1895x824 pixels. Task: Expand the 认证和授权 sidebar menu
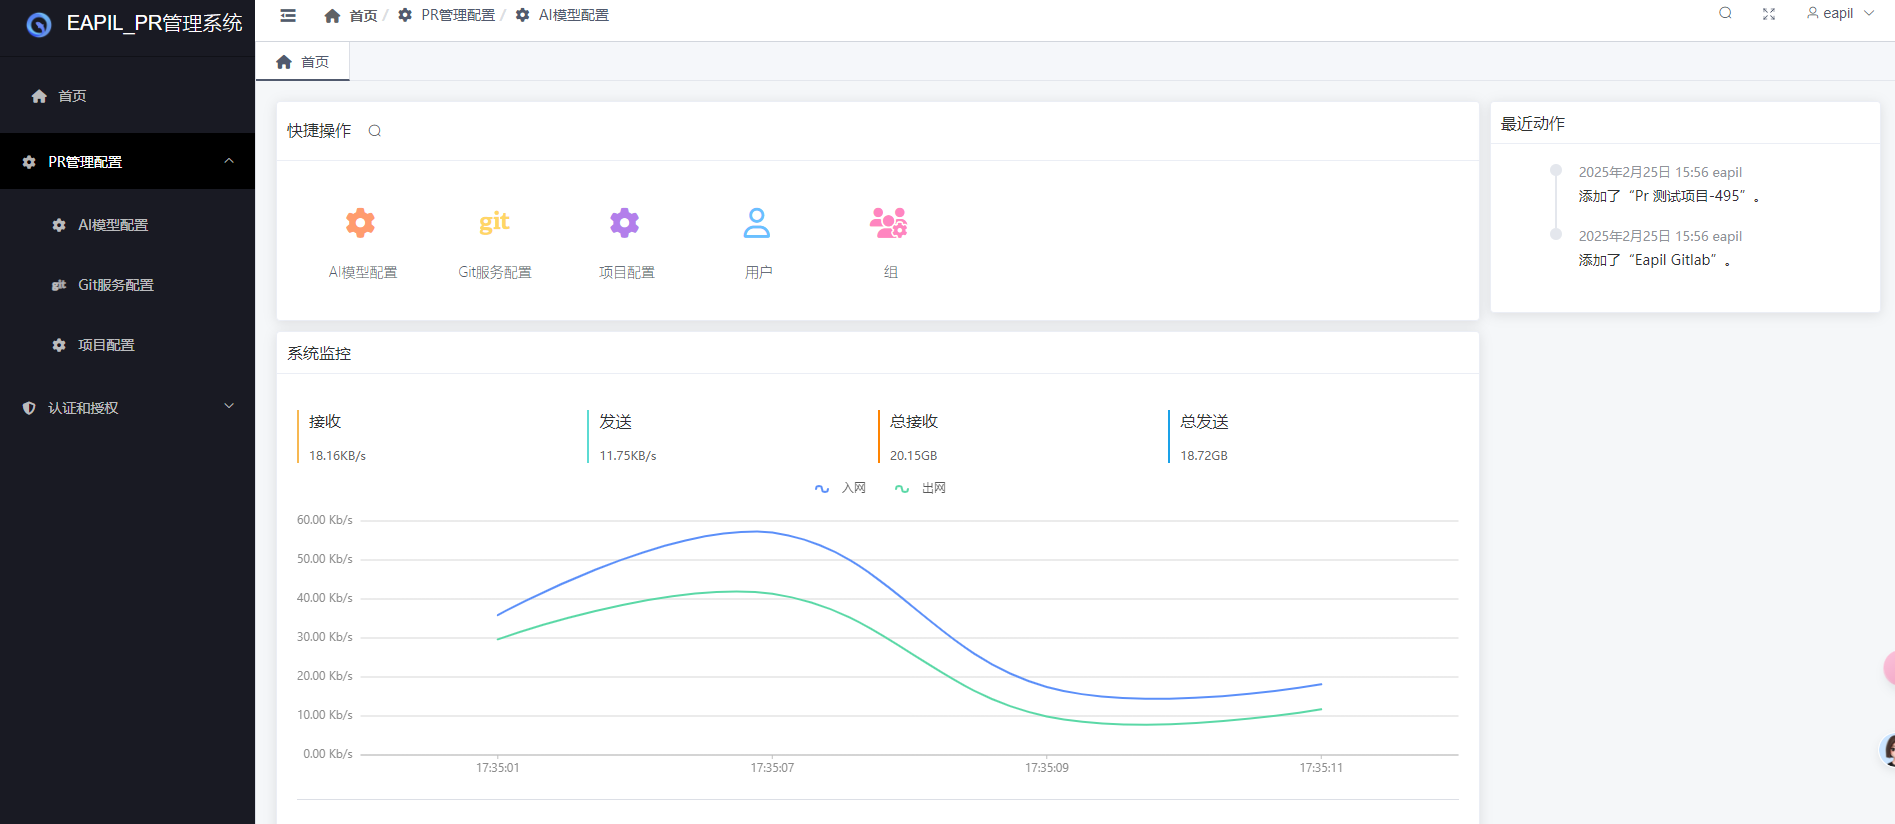click(127, 408)
